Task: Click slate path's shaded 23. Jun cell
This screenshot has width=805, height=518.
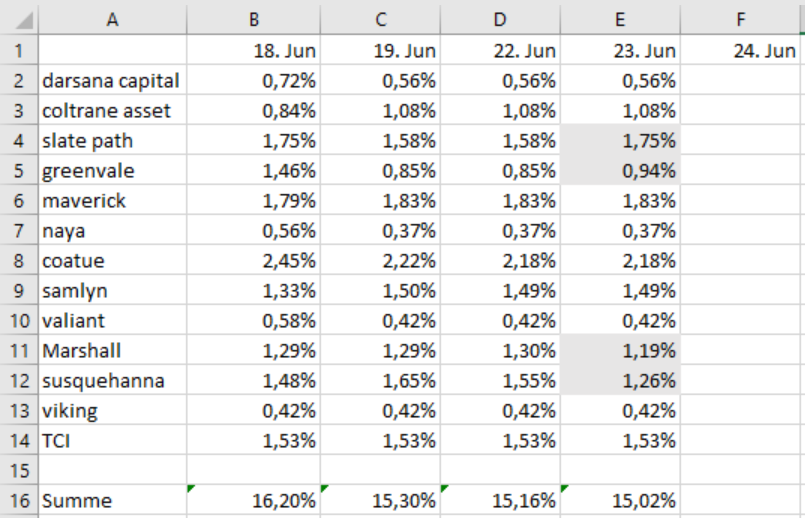Action: coord(621,140)
